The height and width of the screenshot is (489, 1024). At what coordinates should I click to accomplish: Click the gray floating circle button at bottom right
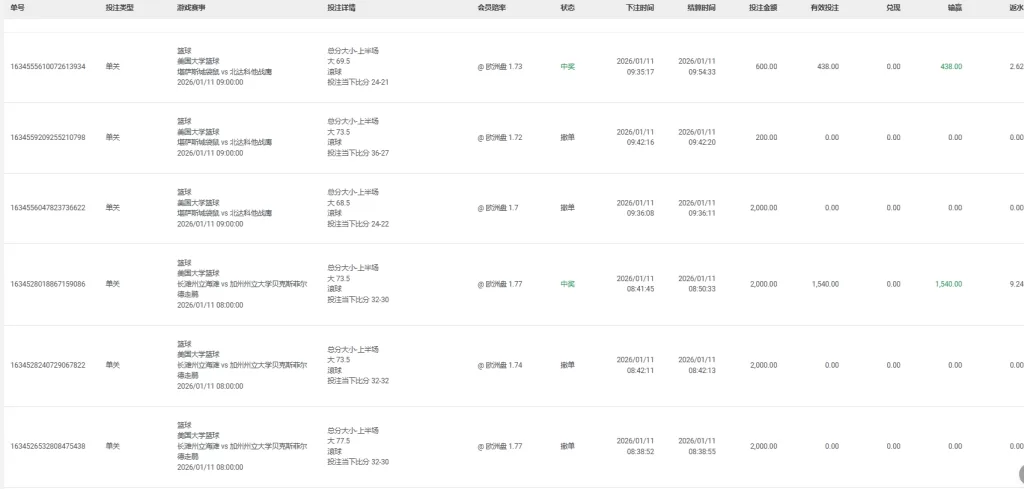[x=1018, y=474]
